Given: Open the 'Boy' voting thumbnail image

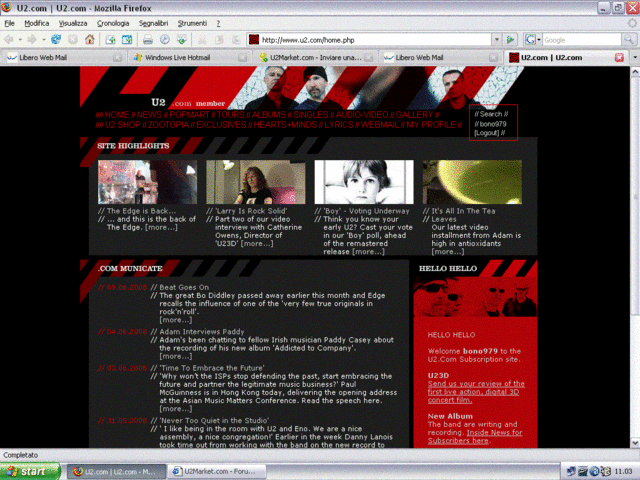Looking at the screenshot, I should tap(364, 182).
